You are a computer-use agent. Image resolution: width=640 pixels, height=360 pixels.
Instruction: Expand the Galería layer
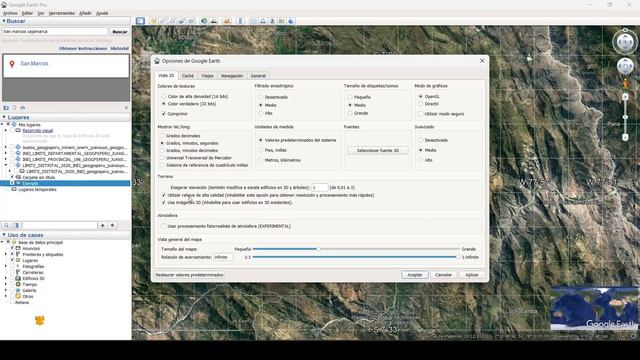click(x=6, y=291)
